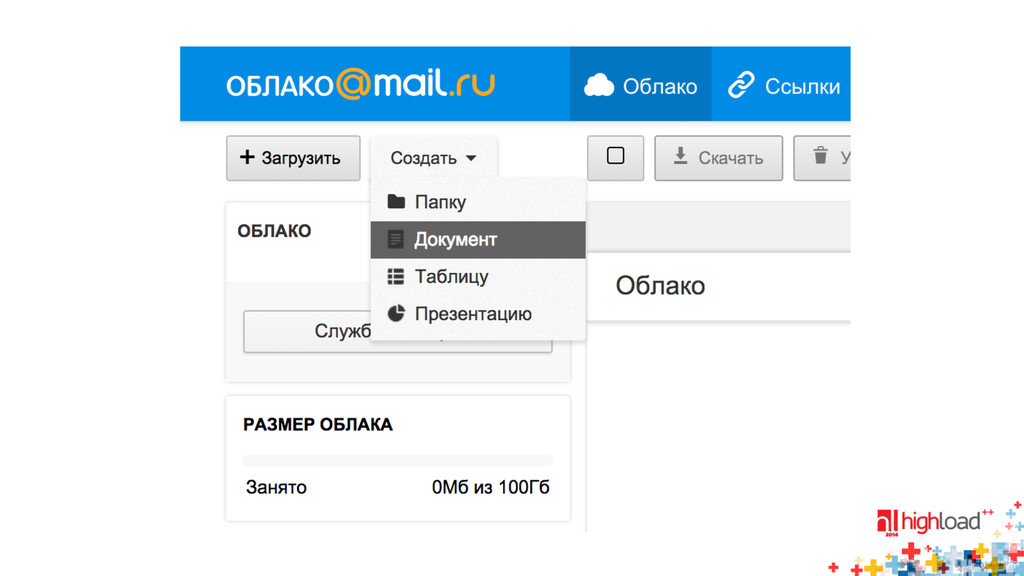Click the ОБЛАКО sidebar heading

click(274, 231)
